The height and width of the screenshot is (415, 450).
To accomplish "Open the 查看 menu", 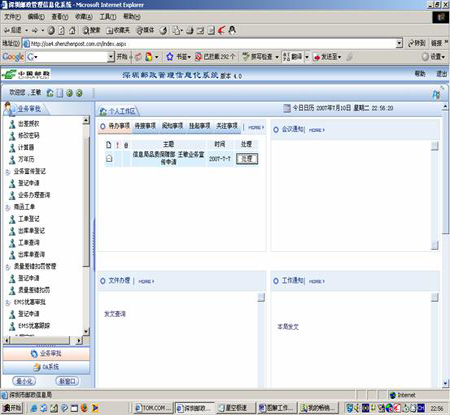I will click(x=60, y=16).
